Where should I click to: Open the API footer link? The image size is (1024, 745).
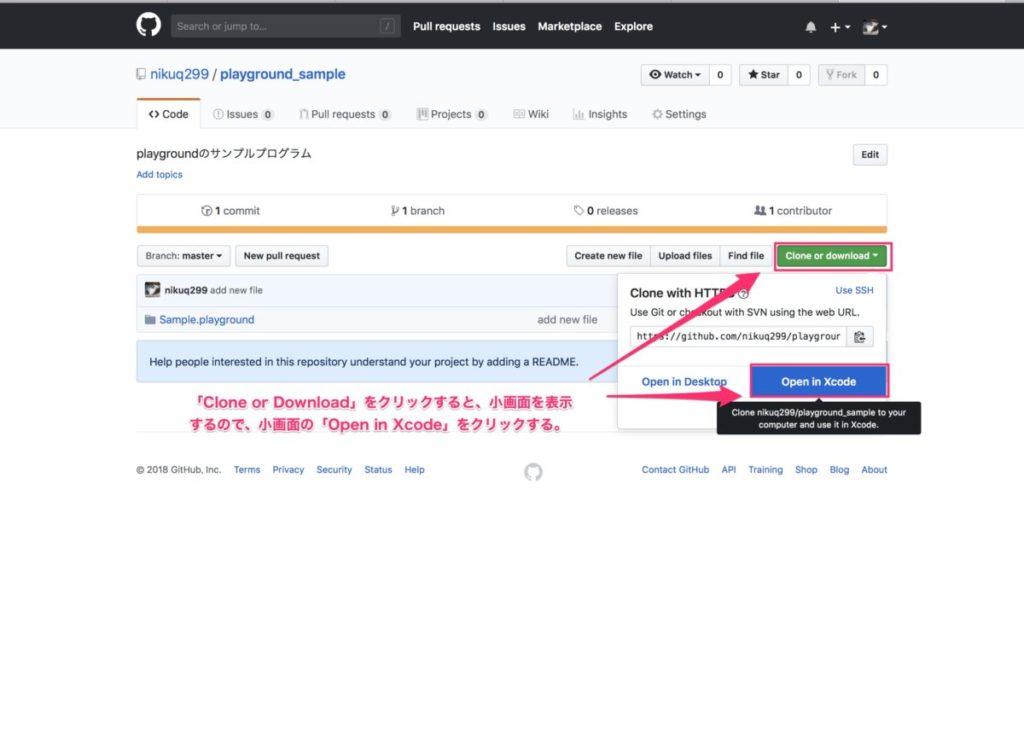coord(729,469)
